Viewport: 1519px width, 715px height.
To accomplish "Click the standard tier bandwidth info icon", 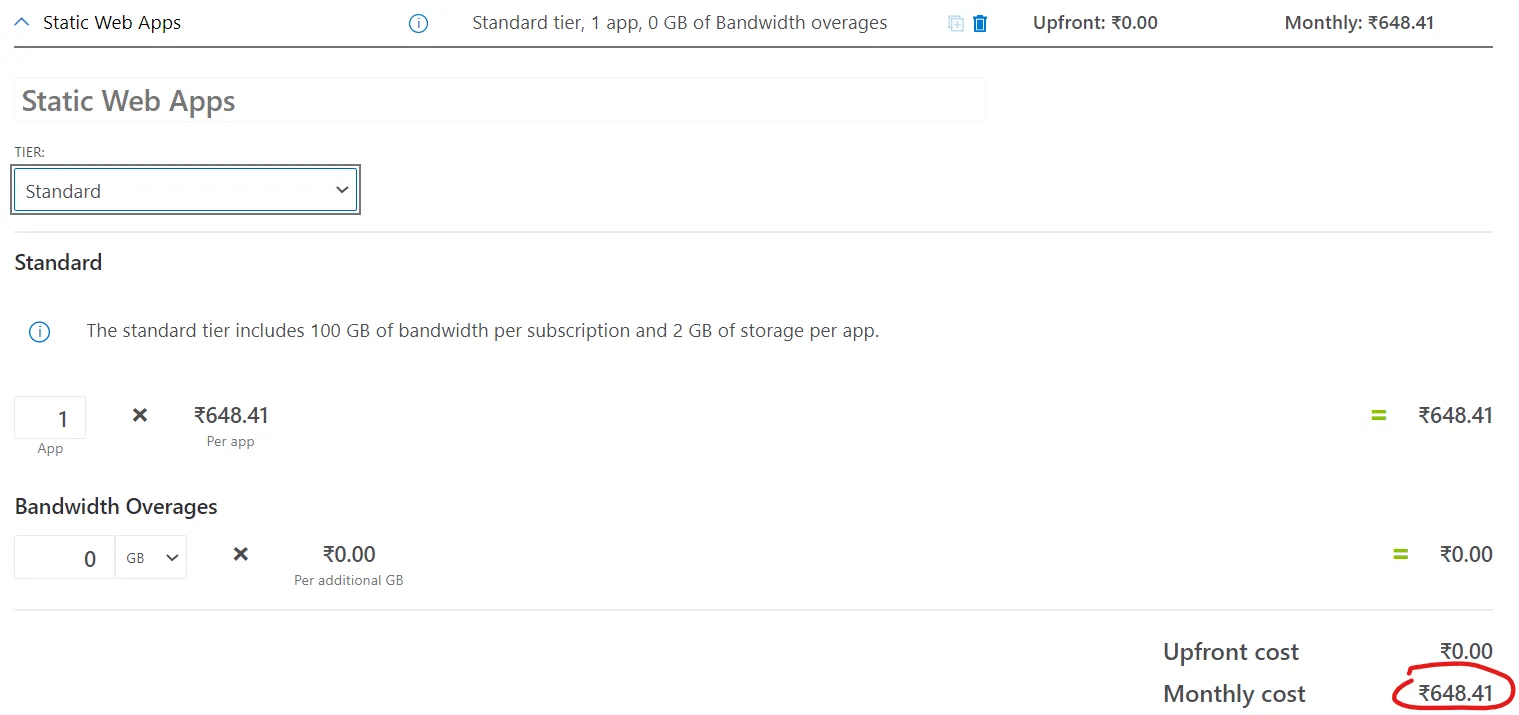I will pos(39,331).
